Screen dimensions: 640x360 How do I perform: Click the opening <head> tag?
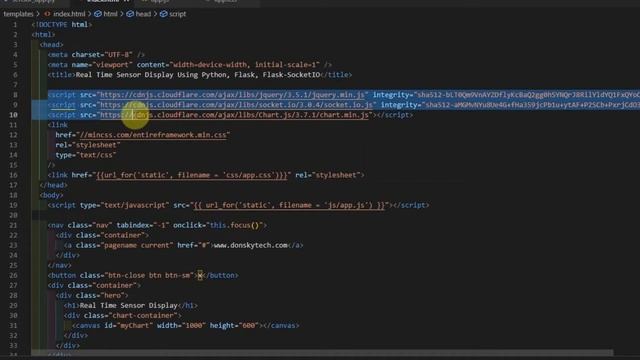51,45
